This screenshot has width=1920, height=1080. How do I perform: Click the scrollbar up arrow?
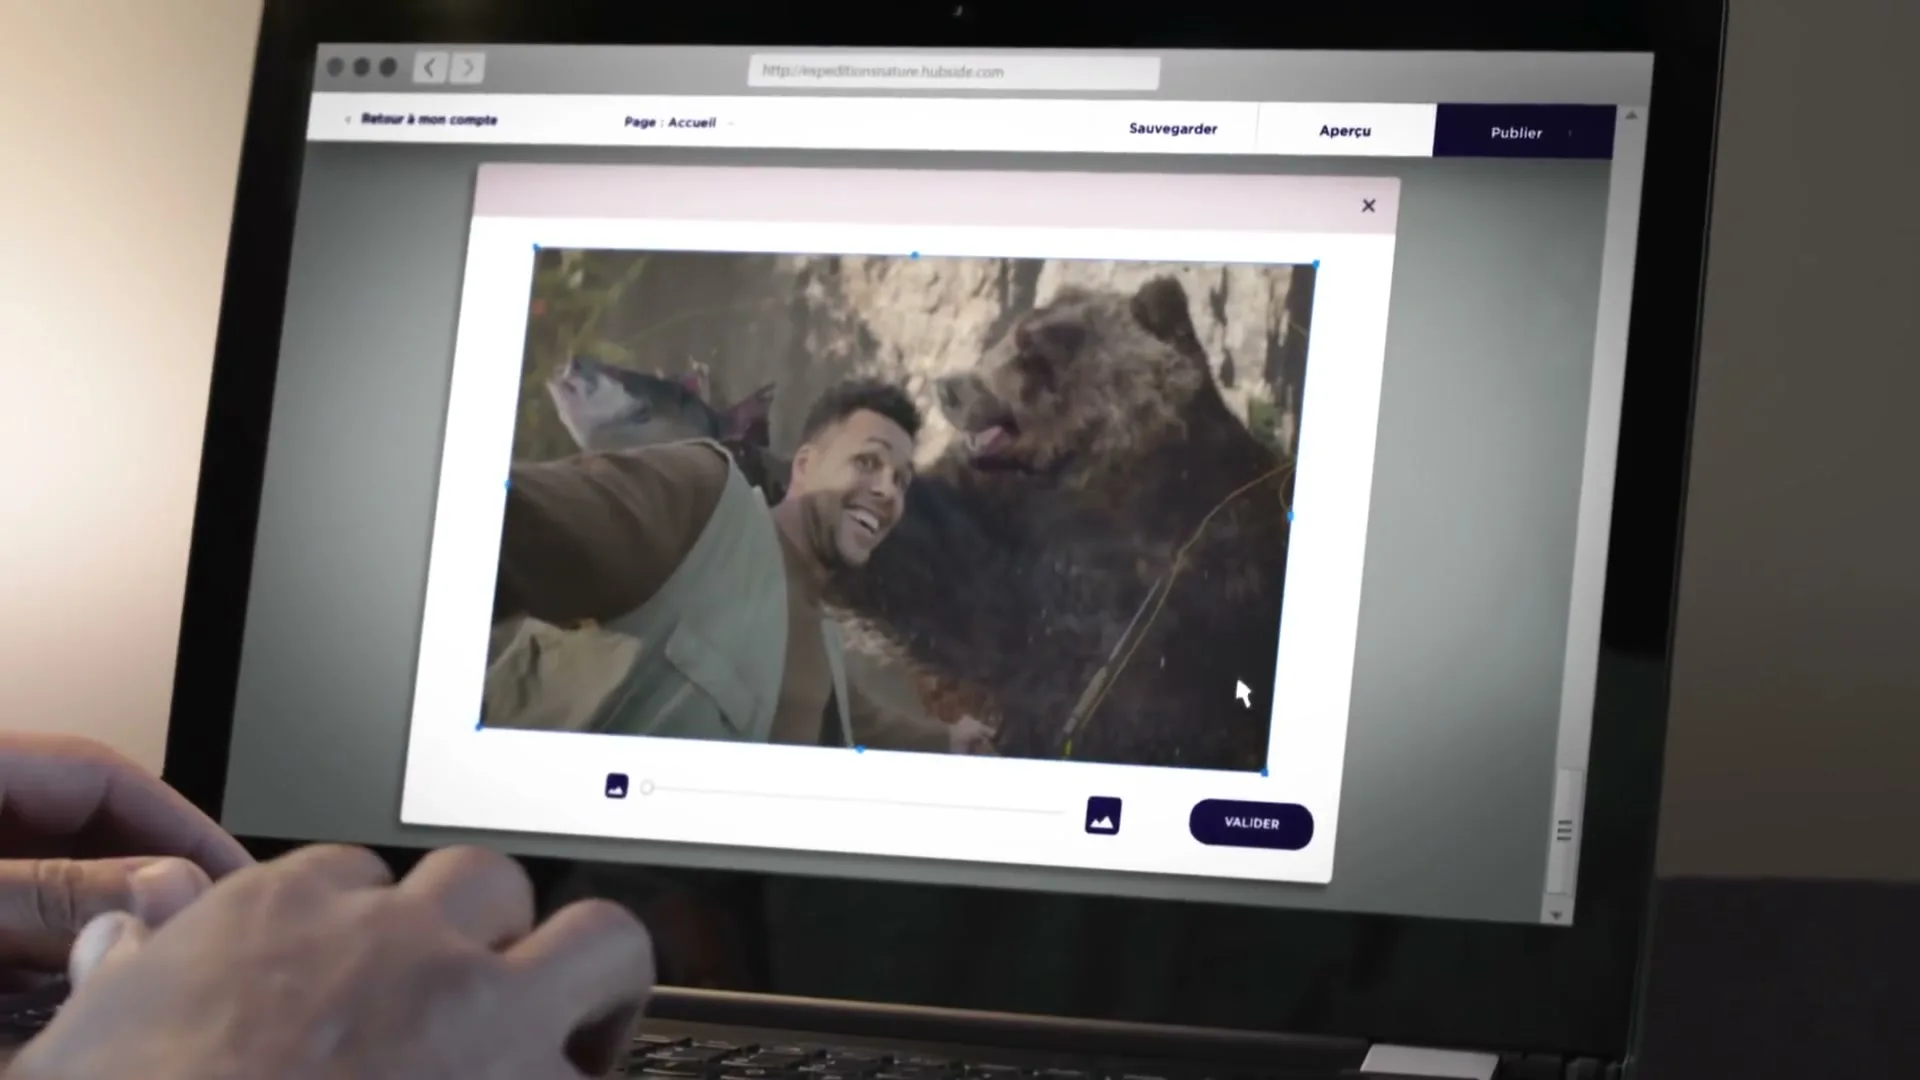[1631, 117]
